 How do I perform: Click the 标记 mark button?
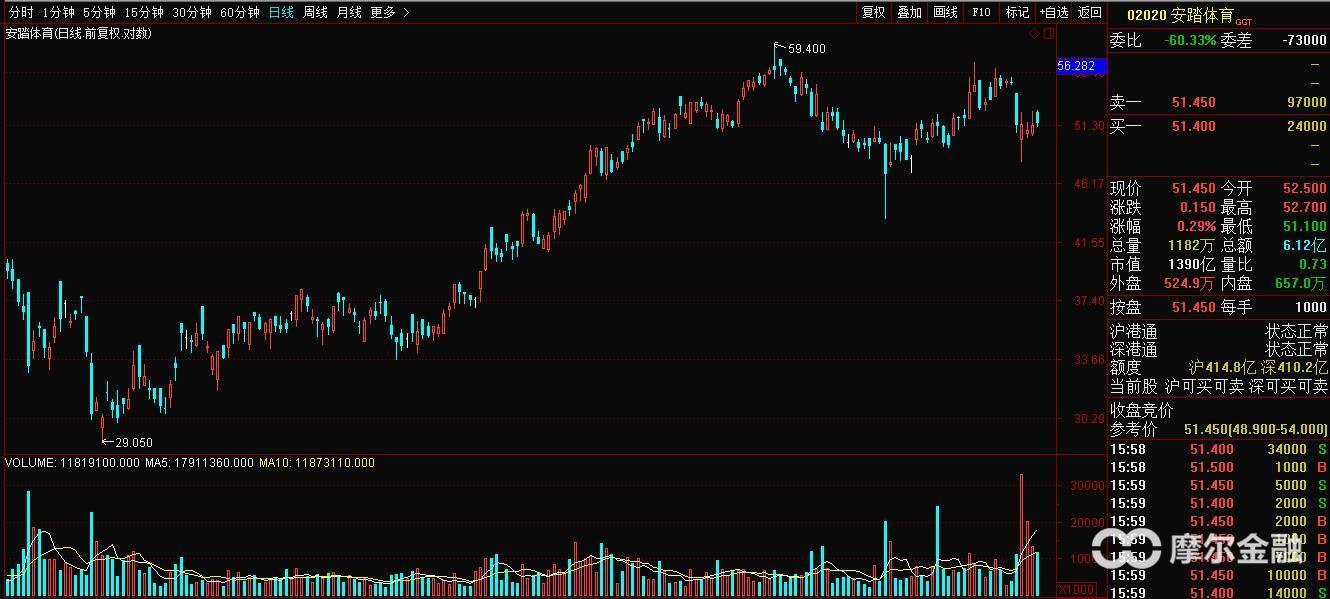click(1017, 12)
